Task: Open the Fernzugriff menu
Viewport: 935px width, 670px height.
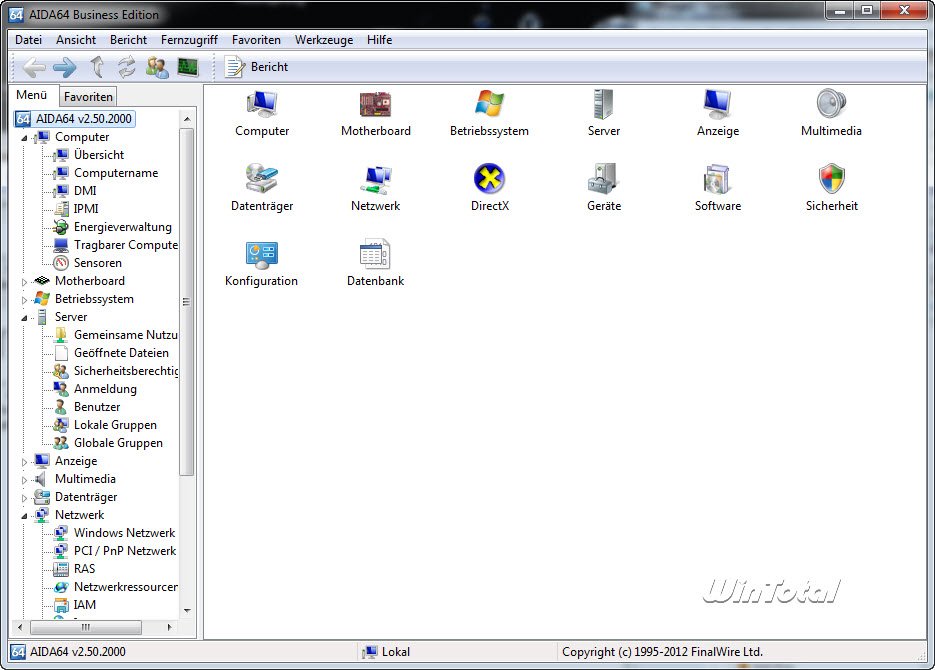Action: click(189, 40)
